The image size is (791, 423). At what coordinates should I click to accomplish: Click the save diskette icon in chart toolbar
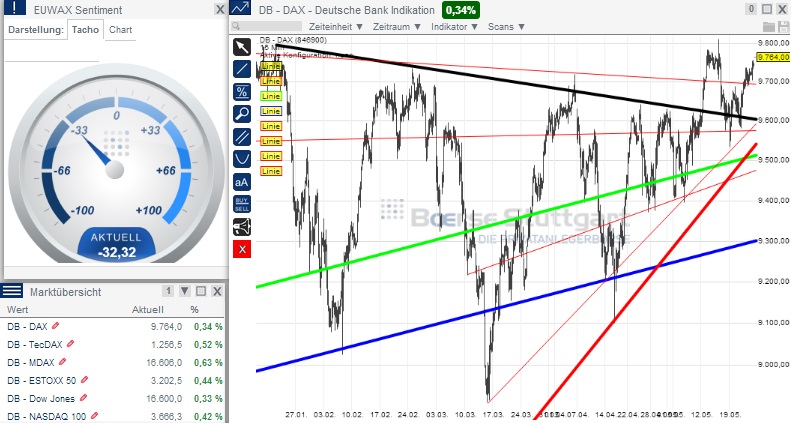(x=783, y=27)
